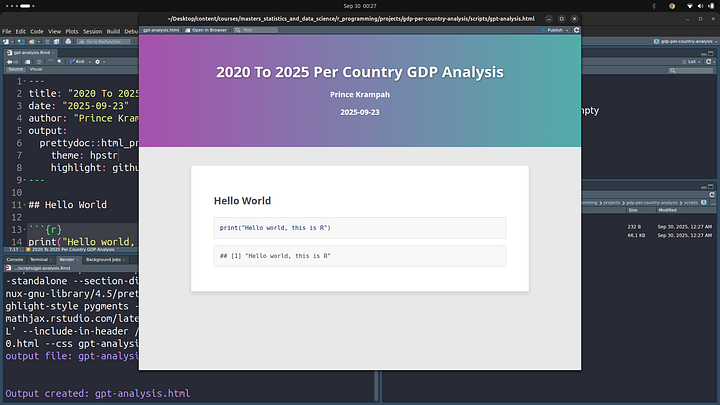This screenshot has width=720, height=405.
Task: Close the Background Jobs tab
Action: point(124,259)
